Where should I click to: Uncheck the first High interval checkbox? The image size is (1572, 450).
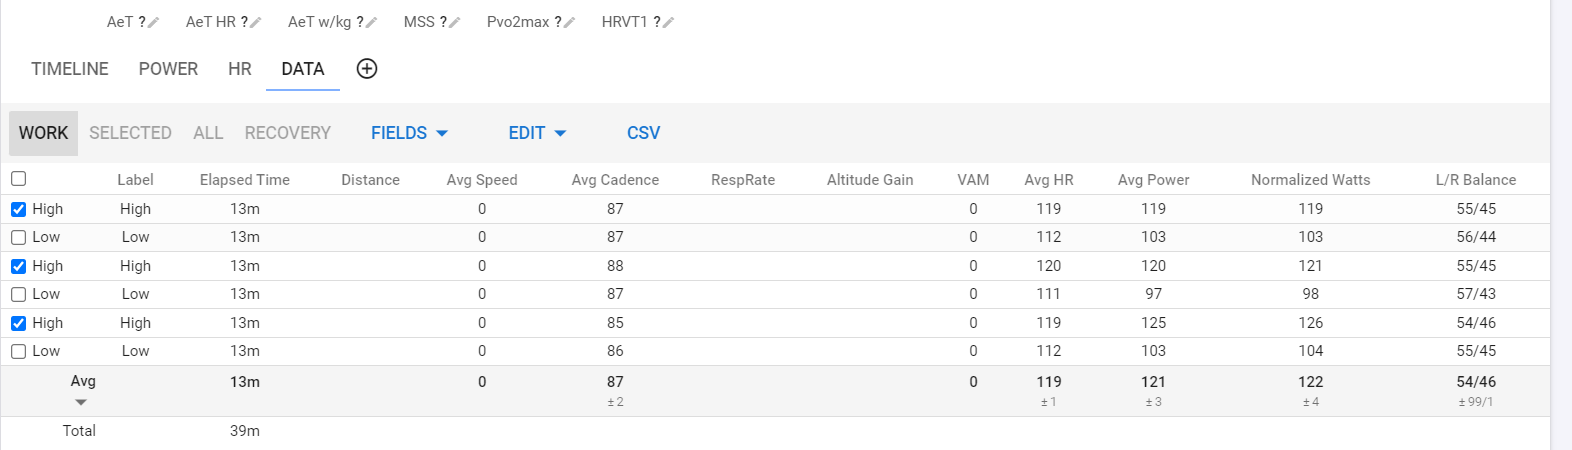tap(18, 209)
